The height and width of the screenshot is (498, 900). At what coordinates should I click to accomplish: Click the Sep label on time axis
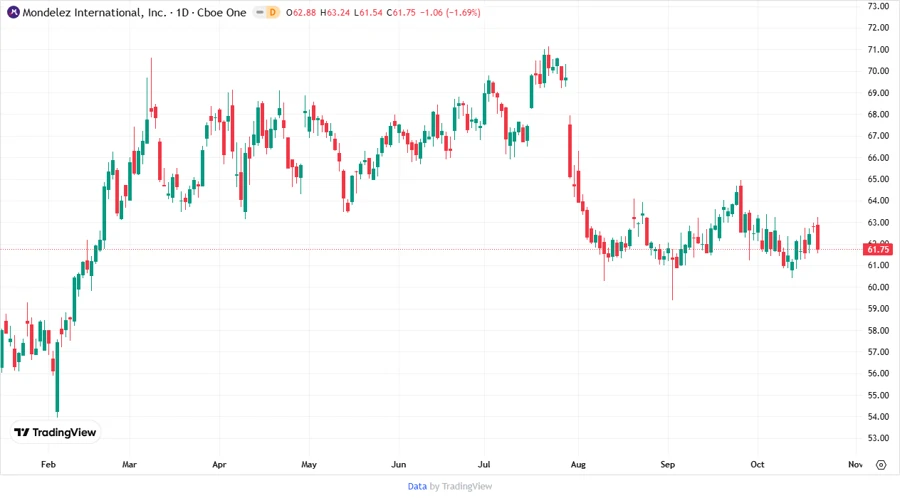[668, 464]
